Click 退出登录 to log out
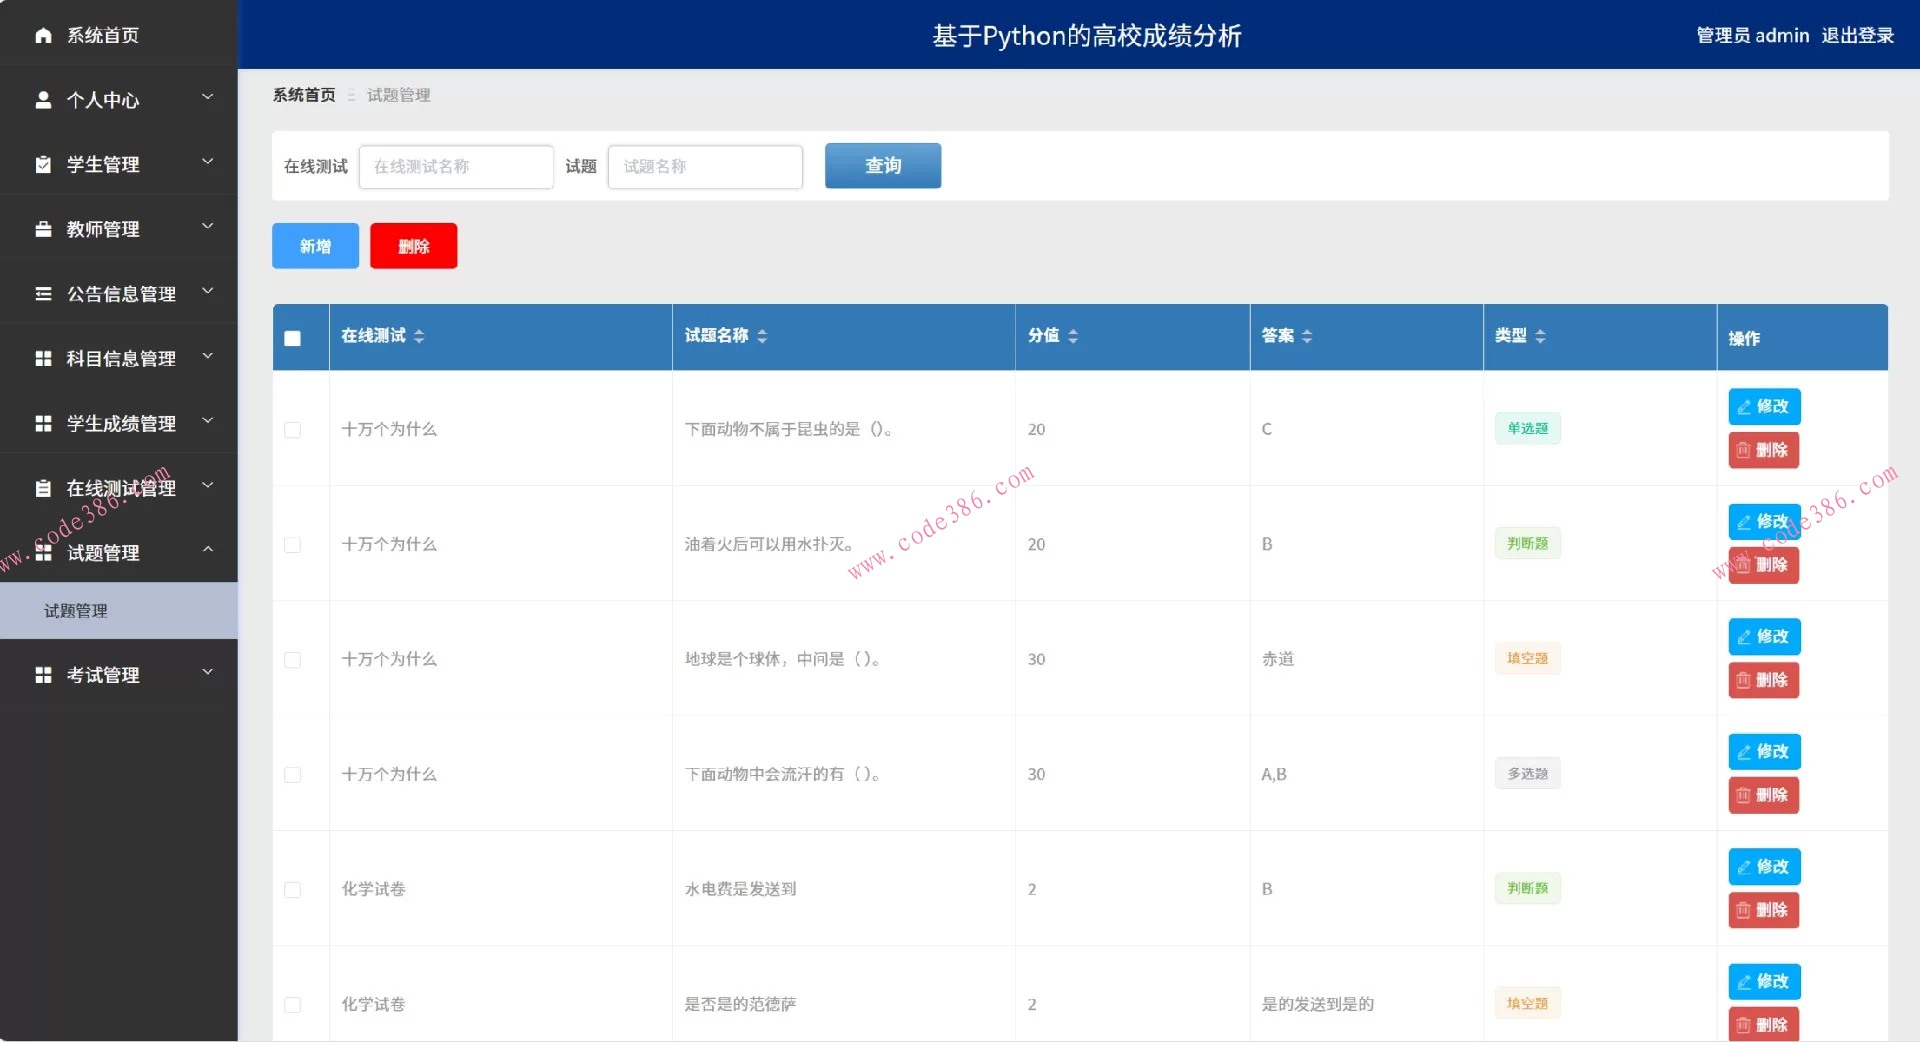This screenshot has height=1042, width=1920. 1859,35
